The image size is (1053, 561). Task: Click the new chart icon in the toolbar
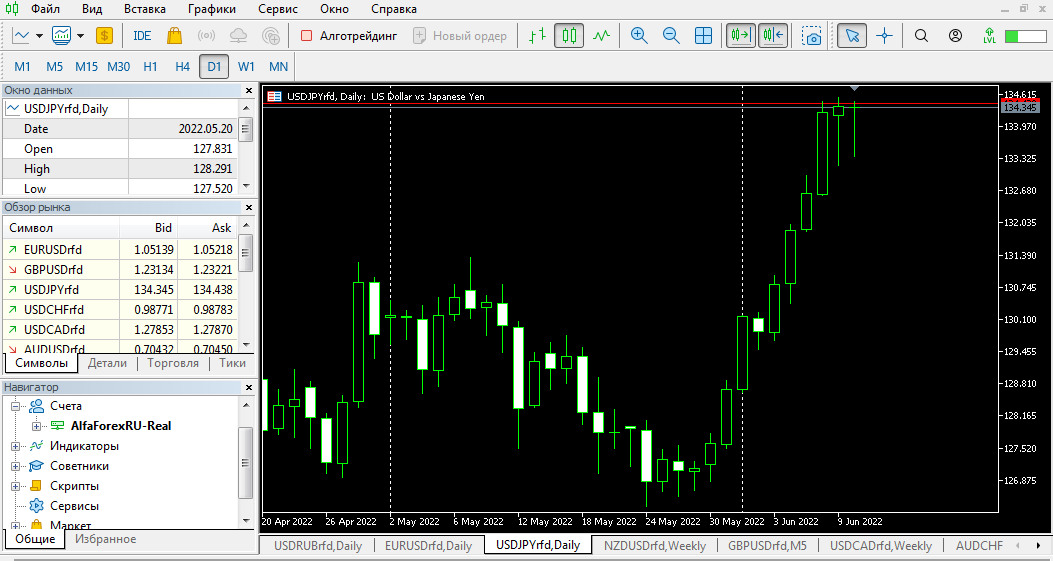click(x=21, y=36)
